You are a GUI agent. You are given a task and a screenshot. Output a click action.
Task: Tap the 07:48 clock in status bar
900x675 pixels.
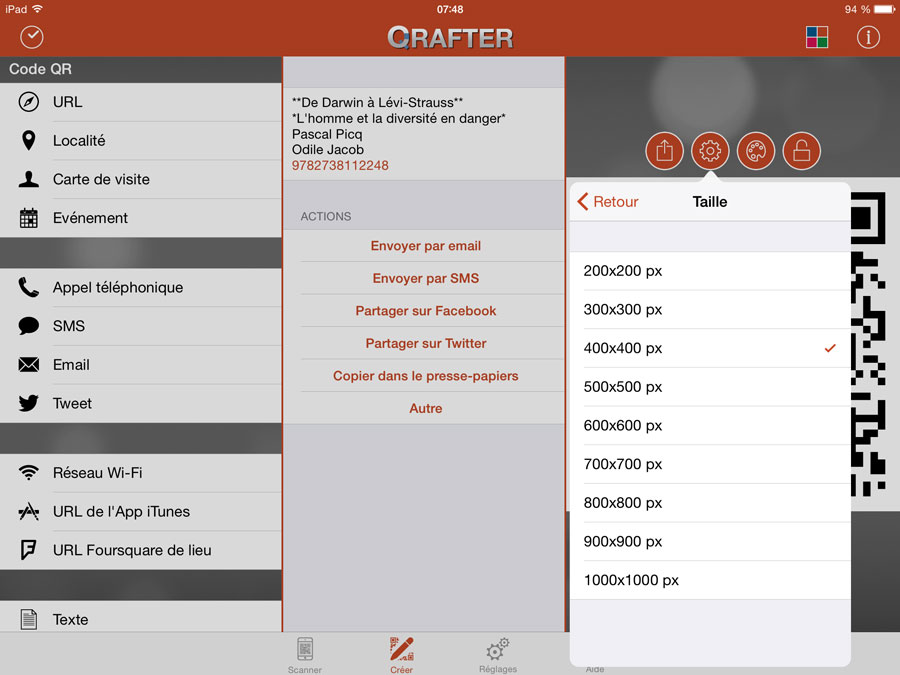450,9
